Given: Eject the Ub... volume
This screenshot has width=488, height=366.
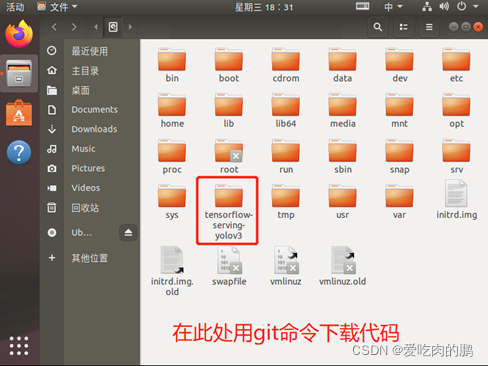Looking at the screenshot, I should coord(128,232).
